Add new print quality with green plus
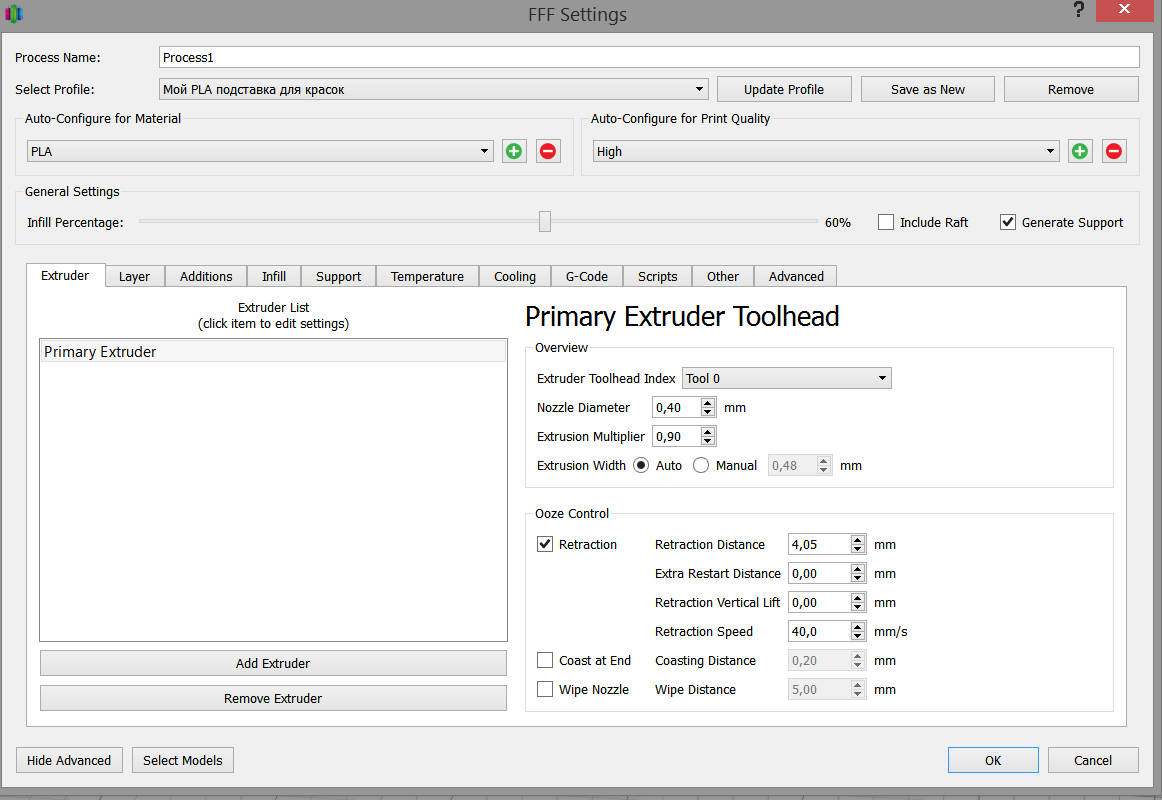Screen dimensions: 1162x800 (x=1080, y=152)
